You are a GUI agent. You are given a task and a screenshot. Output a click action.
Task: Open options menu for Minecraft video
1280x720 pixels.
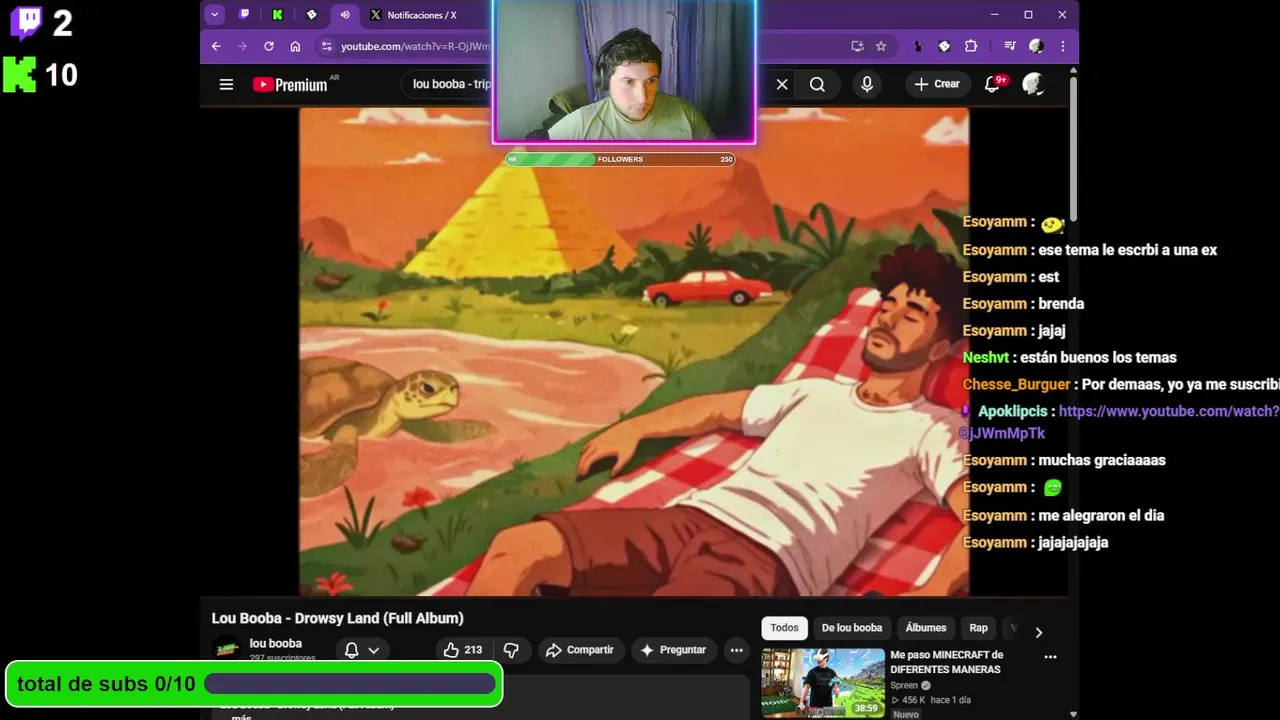pos(1050,657)
